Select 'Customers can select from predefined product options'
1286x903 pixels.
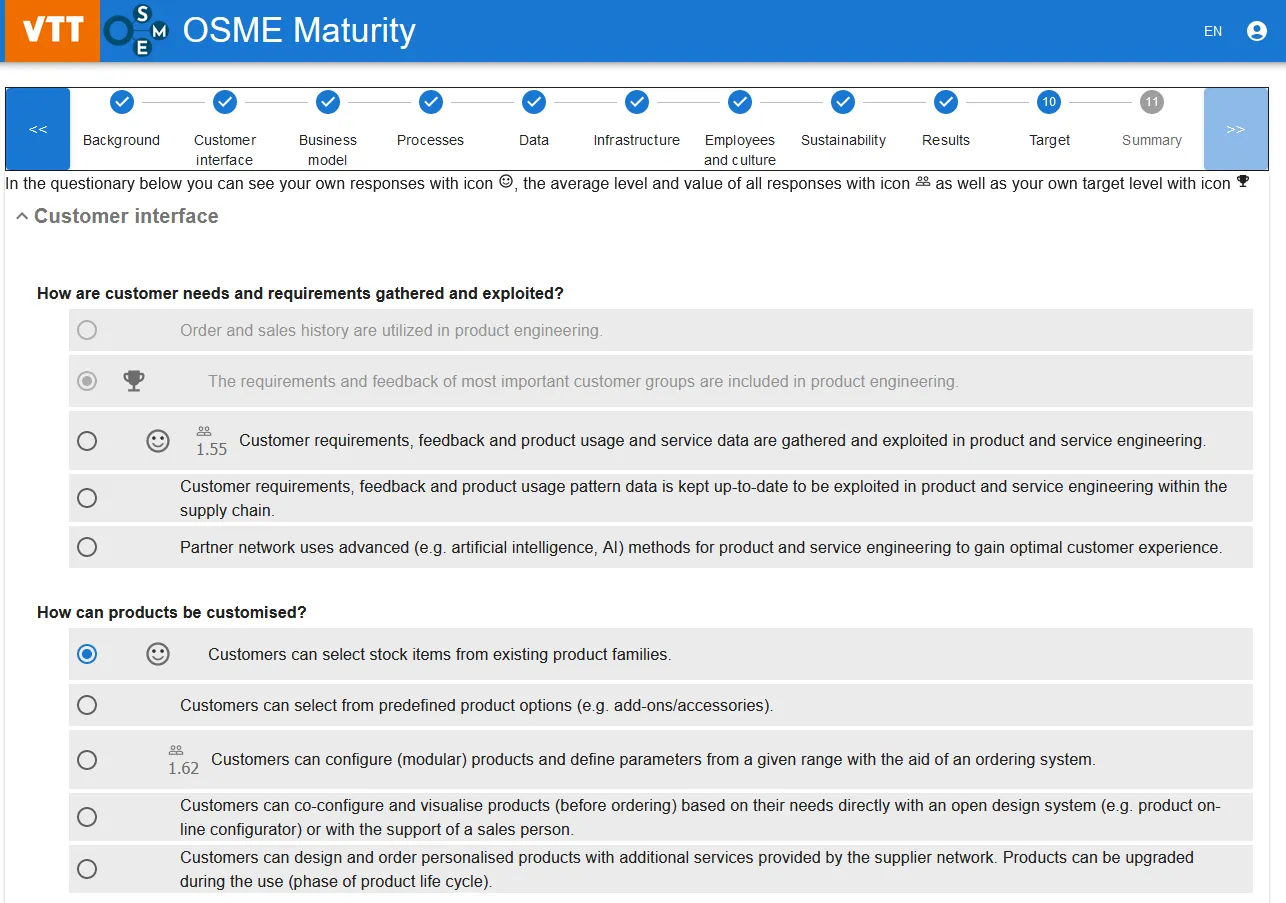(87, 705)
